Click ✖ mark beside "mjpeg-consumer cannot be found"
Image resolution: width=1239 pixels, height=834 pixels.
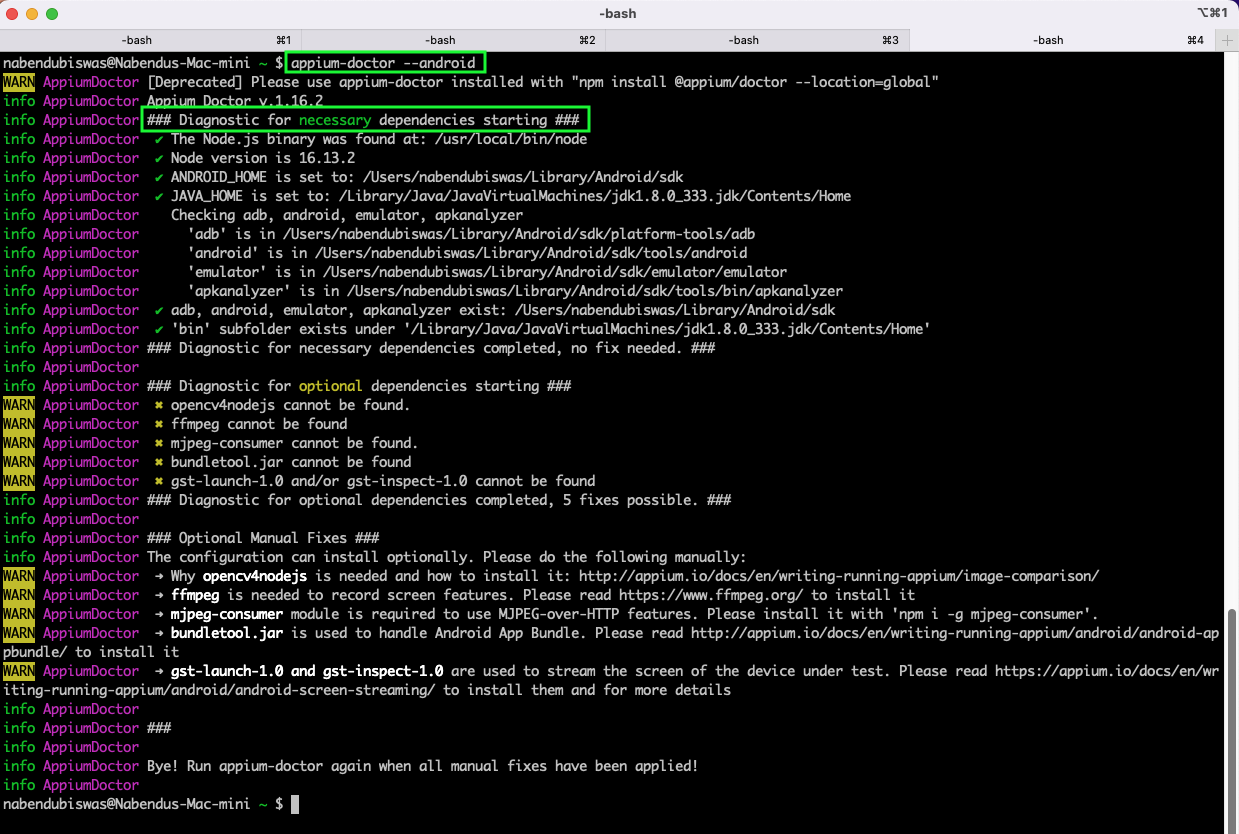coord(159,443)
